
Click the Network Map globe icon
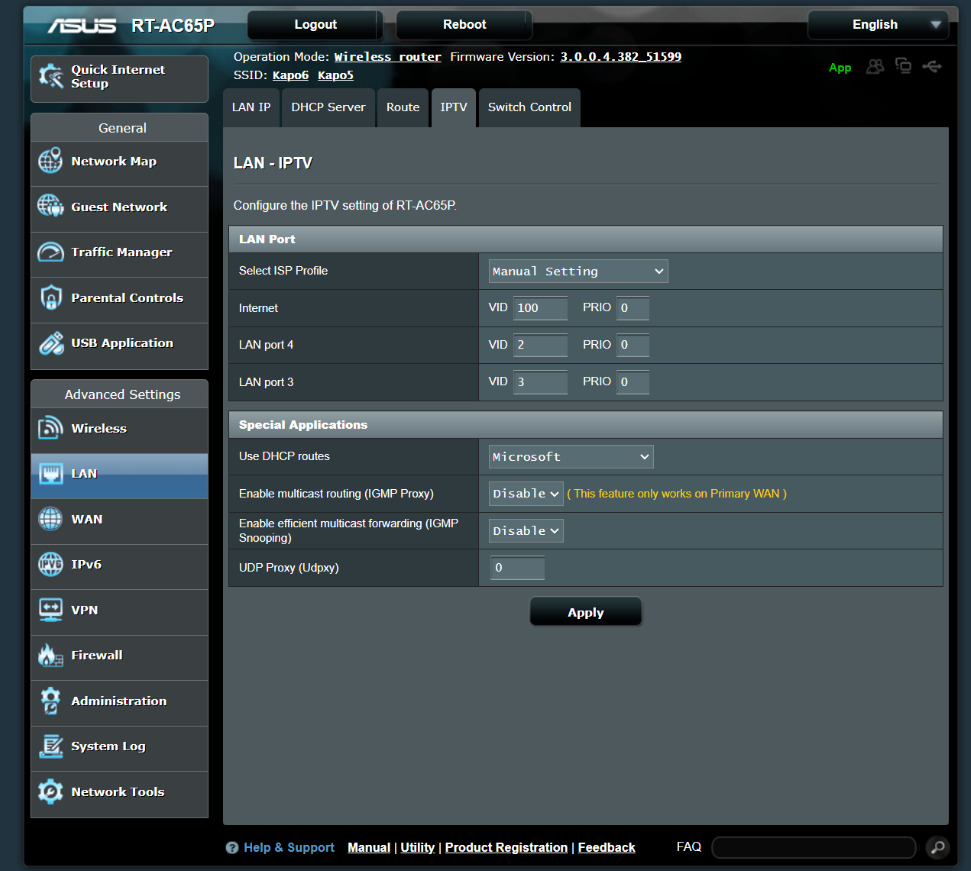tap(50, 162)
